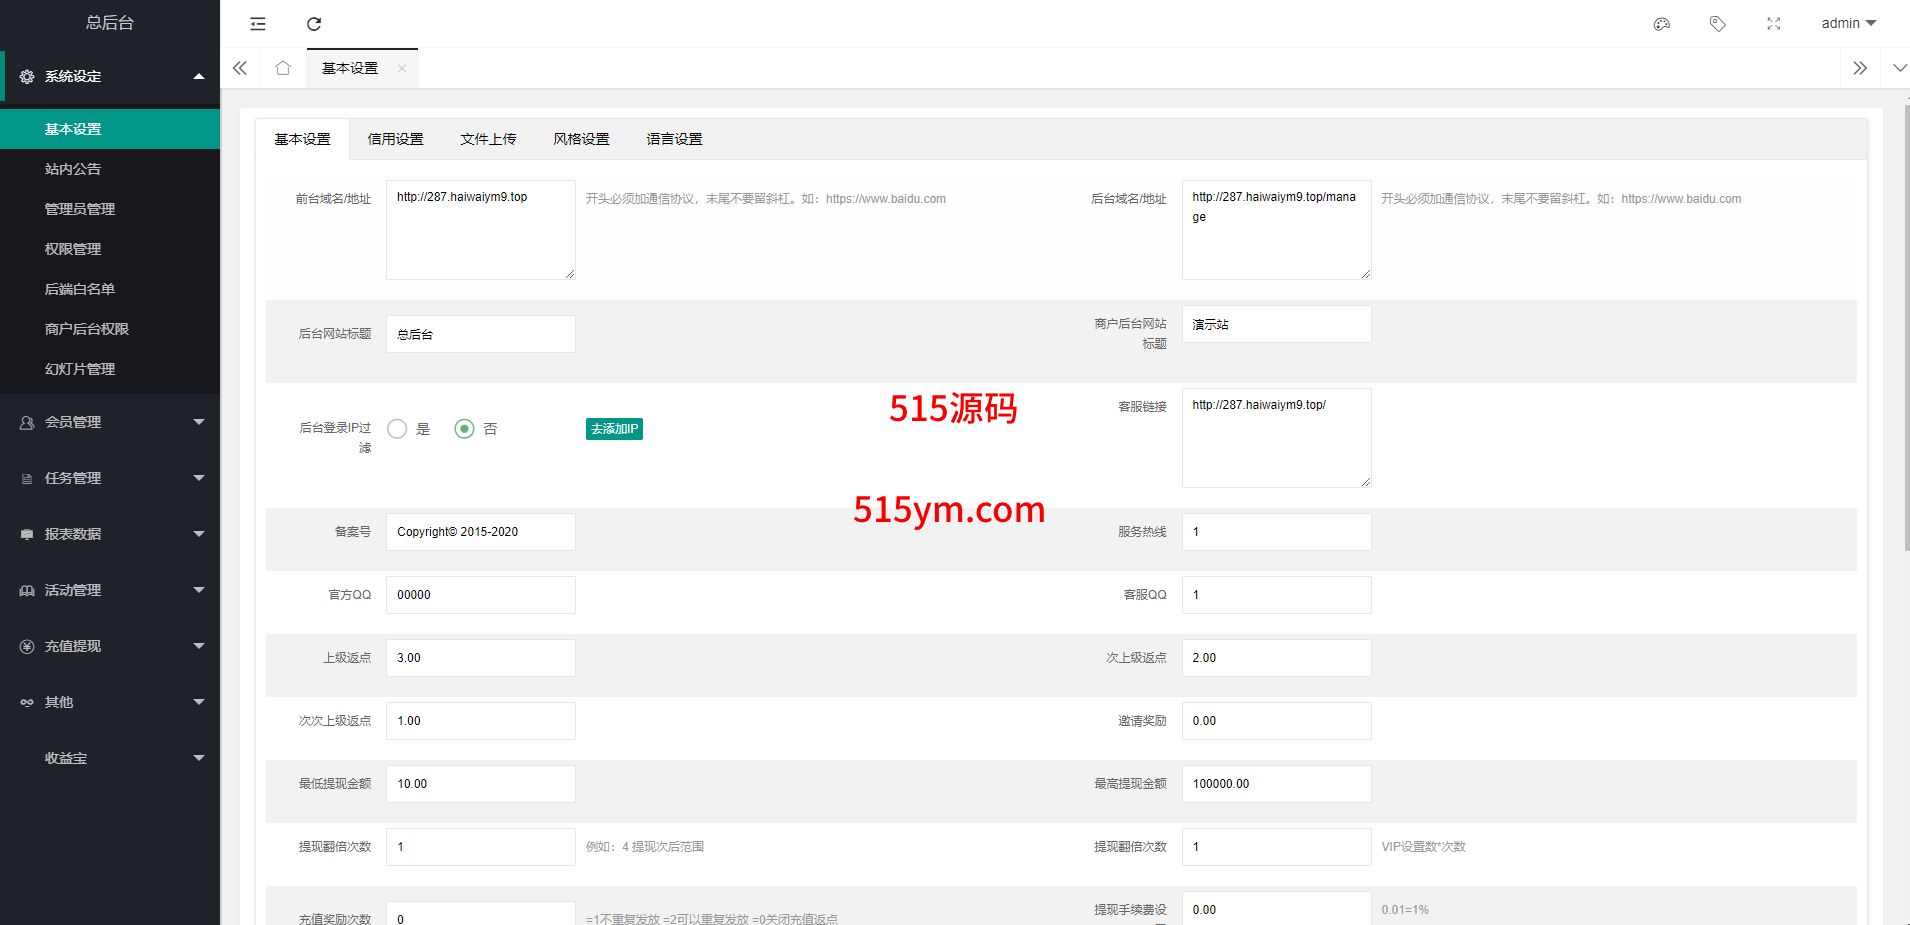Open 站内公告 in sidebar
Viewport: 1910px width, 925px height.
pyautogui.click(x=73, y=169)
